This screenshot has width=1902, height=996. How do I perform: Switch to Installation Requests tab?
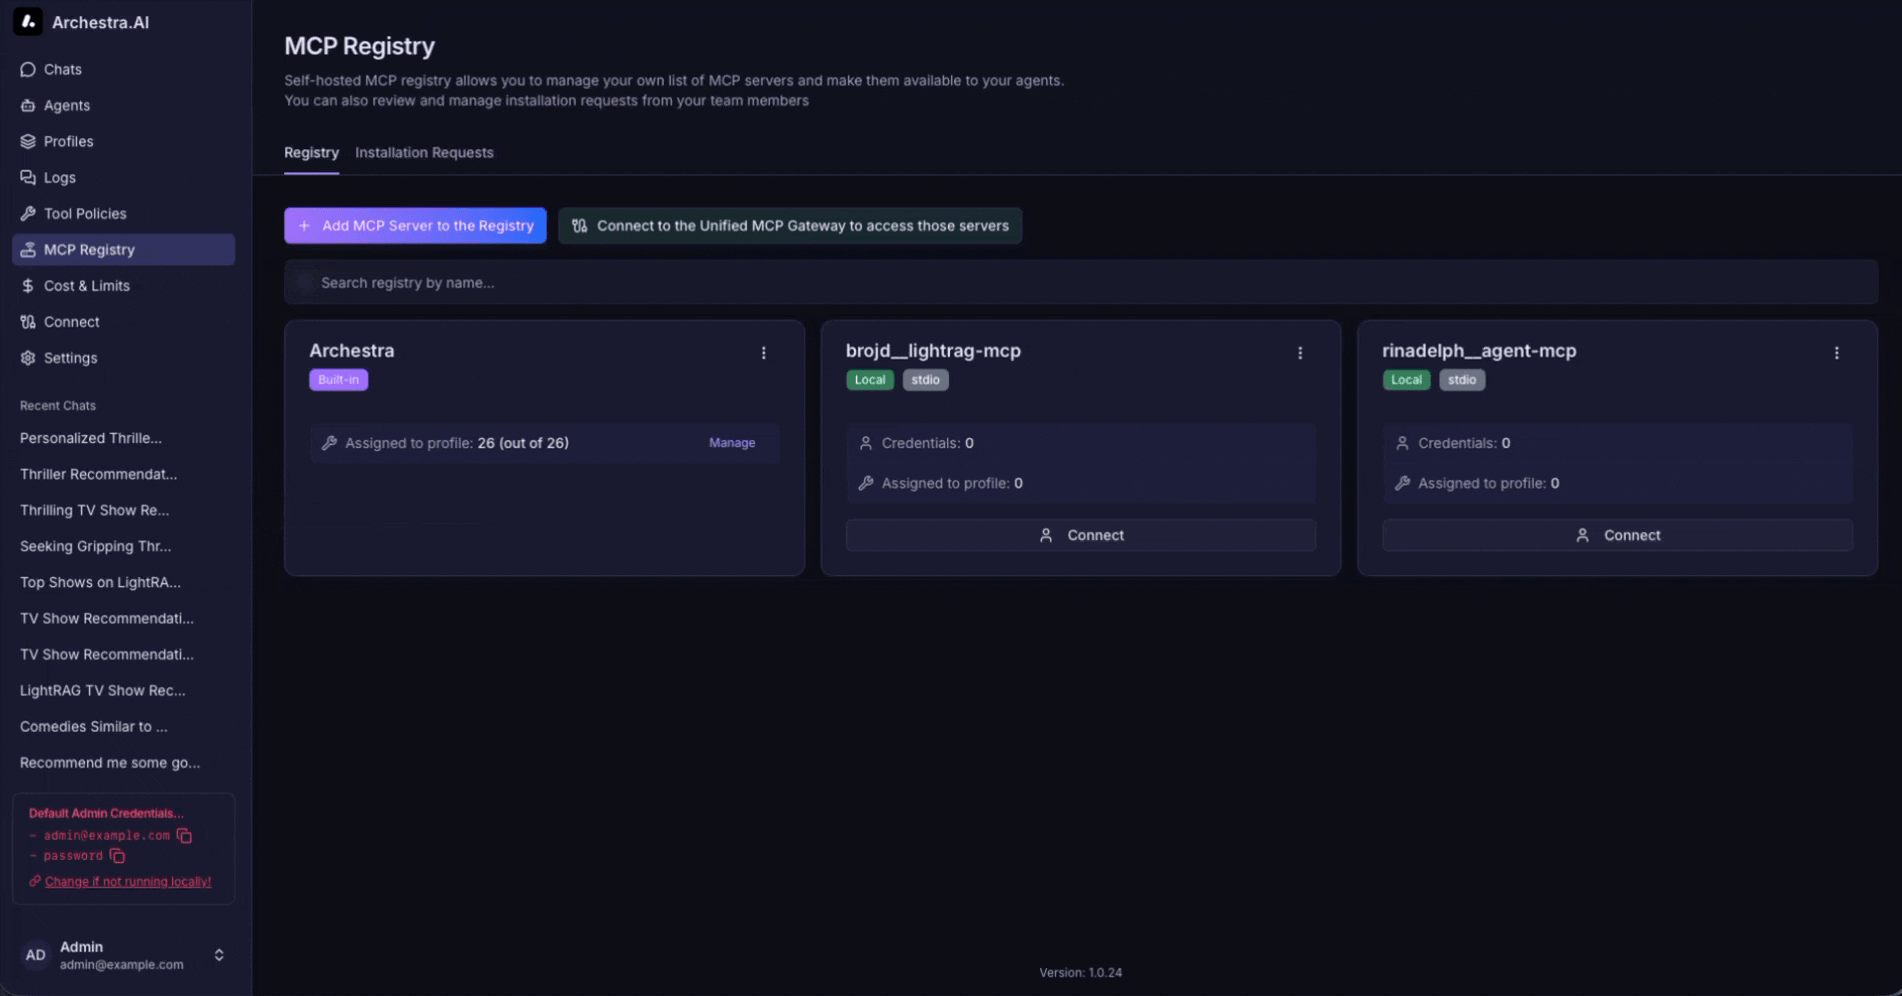pyautogui.click(x=424, y=152)
